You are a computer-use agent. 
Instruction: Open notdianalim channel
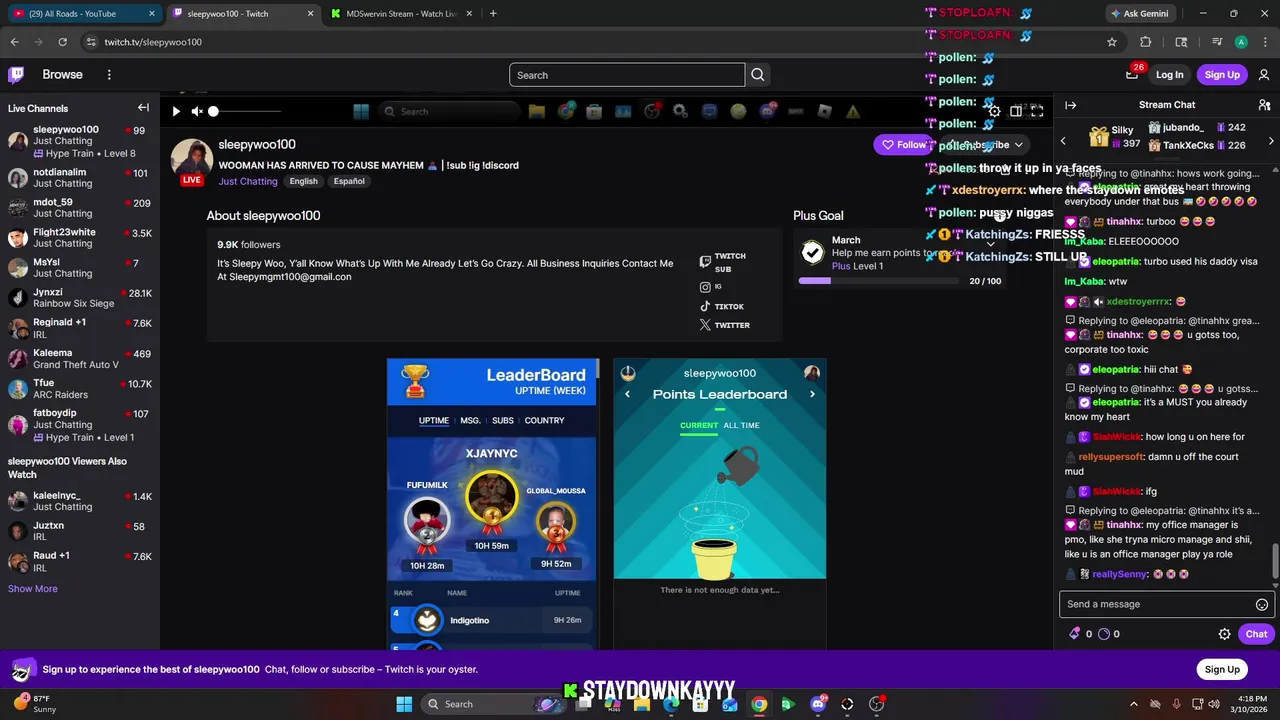pyautogui.click(x=80, y=178)
